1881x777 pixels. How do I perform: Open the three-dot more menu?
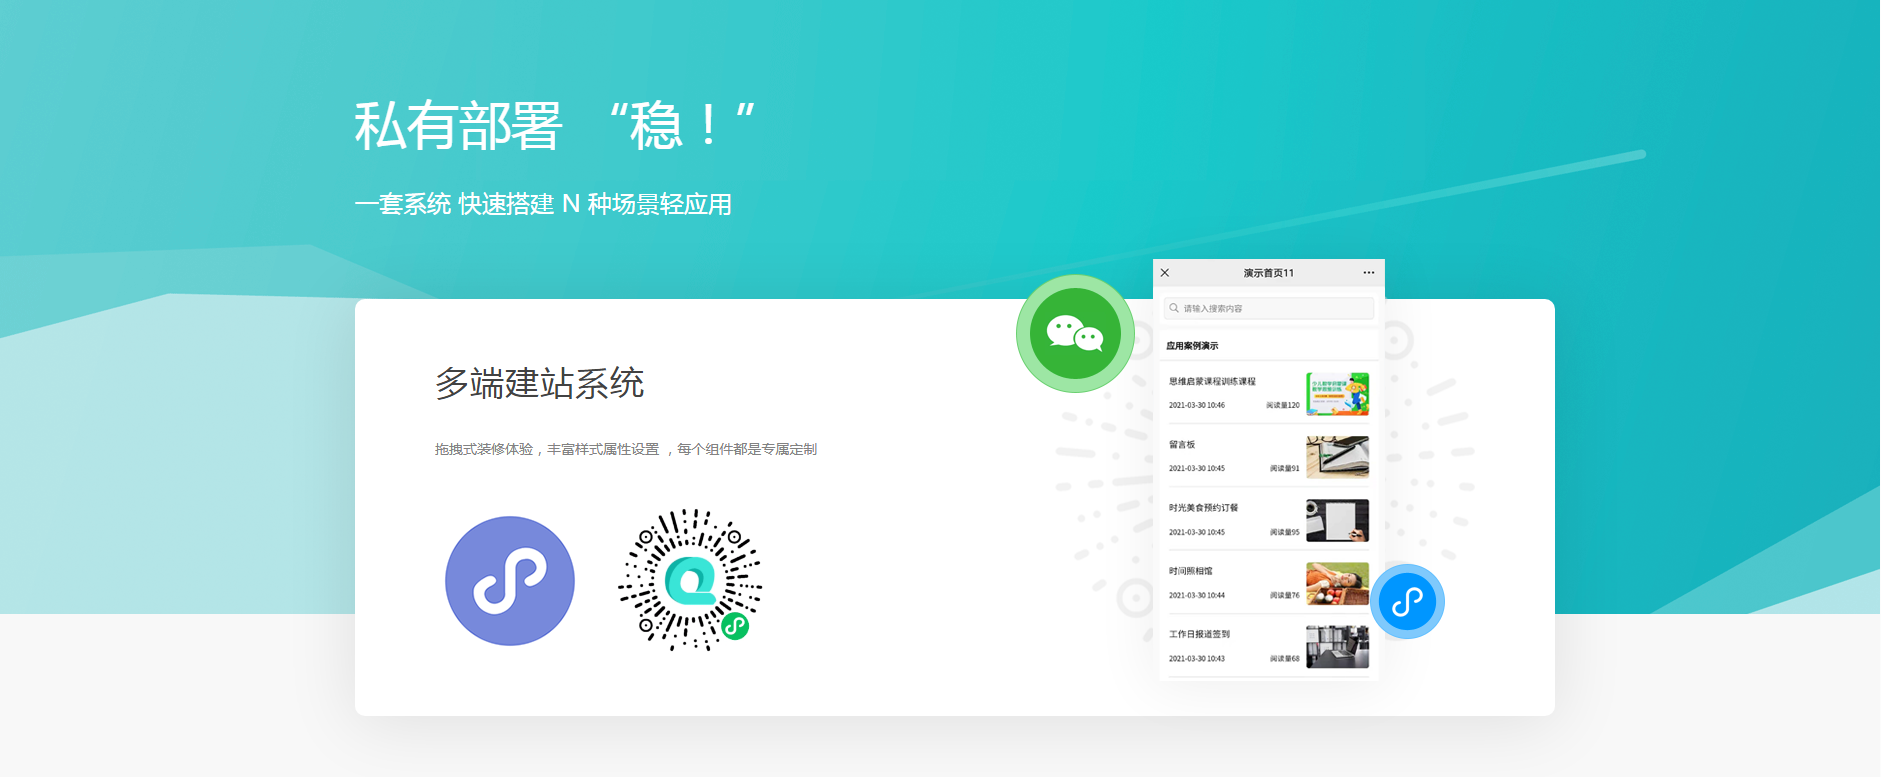pyautogui.click(x=1368, y=273)
